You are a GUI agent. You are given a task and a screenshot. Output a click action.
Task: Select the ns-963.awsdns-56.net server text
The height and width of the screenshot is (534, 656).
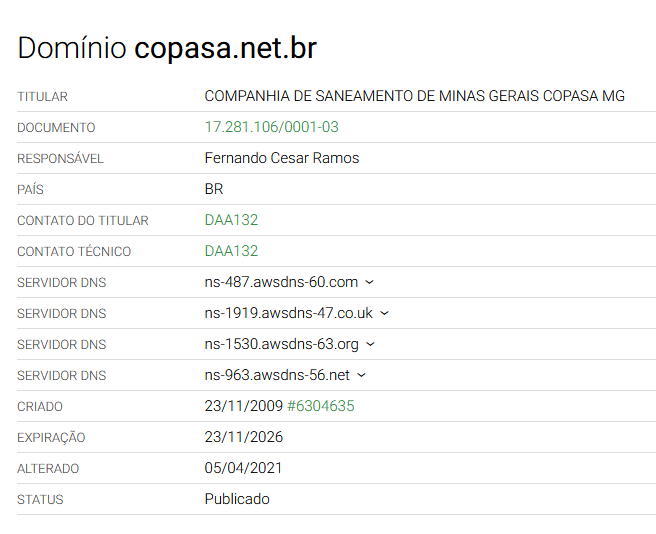(277, 375)
